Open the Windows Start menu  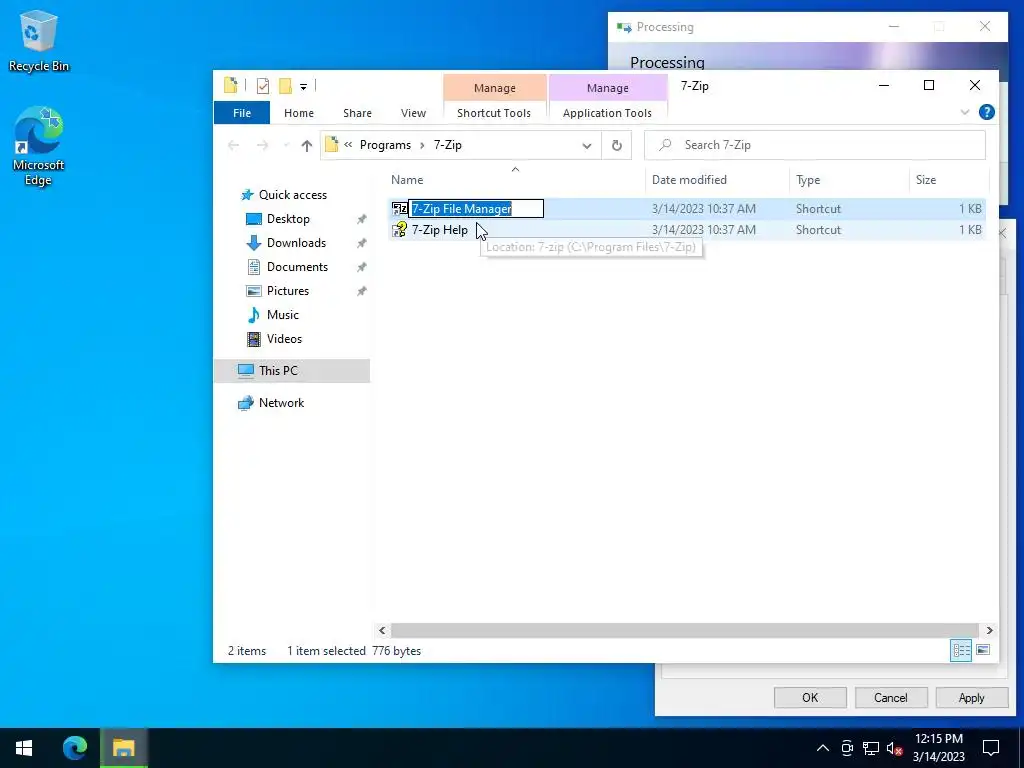pos(24,748)
